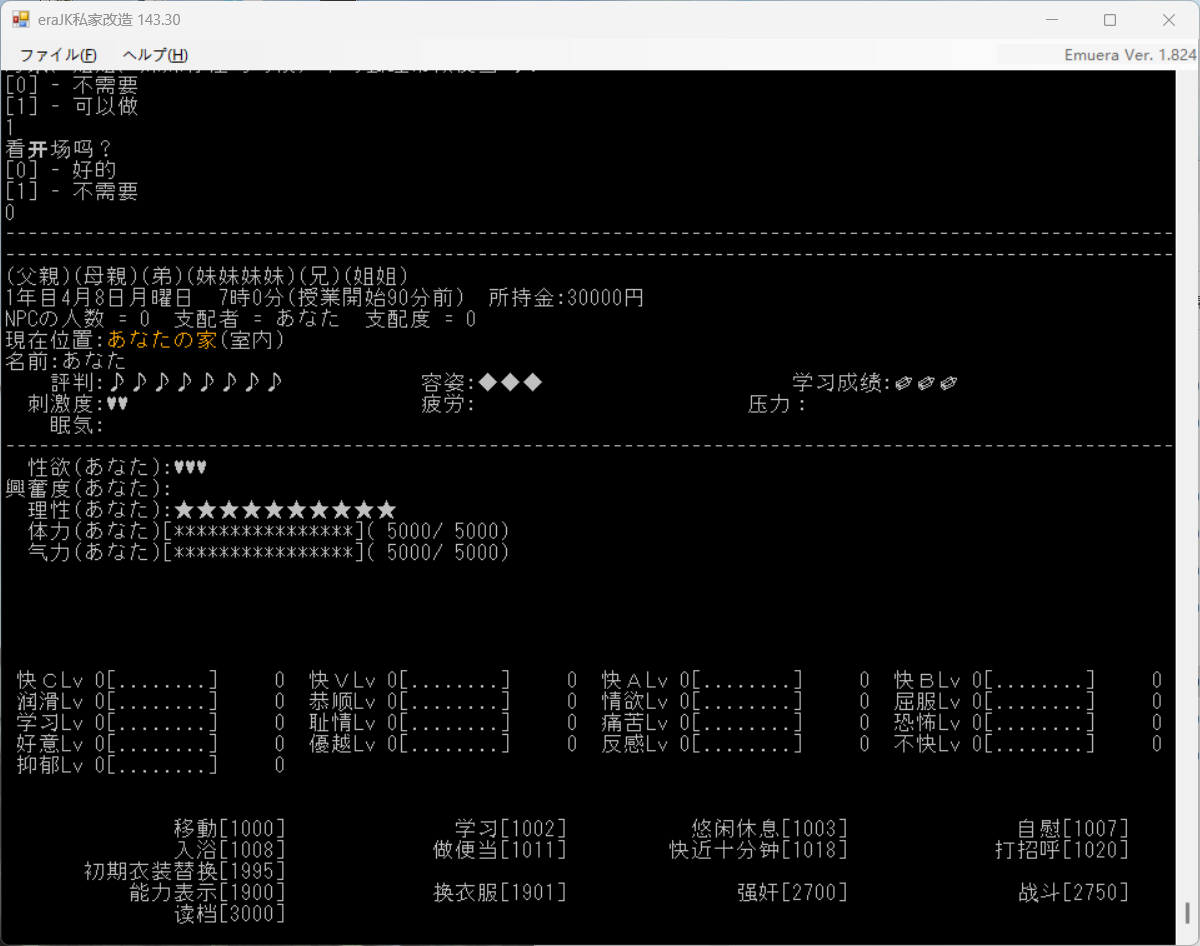
Task: Pick the 悠闲休息[1003] command
Action: pos(769,829)
